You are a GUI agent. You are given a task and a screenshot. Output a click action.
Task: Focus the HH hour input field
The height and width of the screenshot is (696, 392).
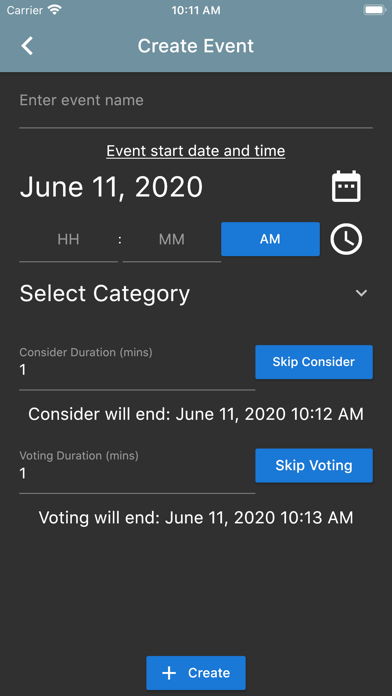(68, 244)
